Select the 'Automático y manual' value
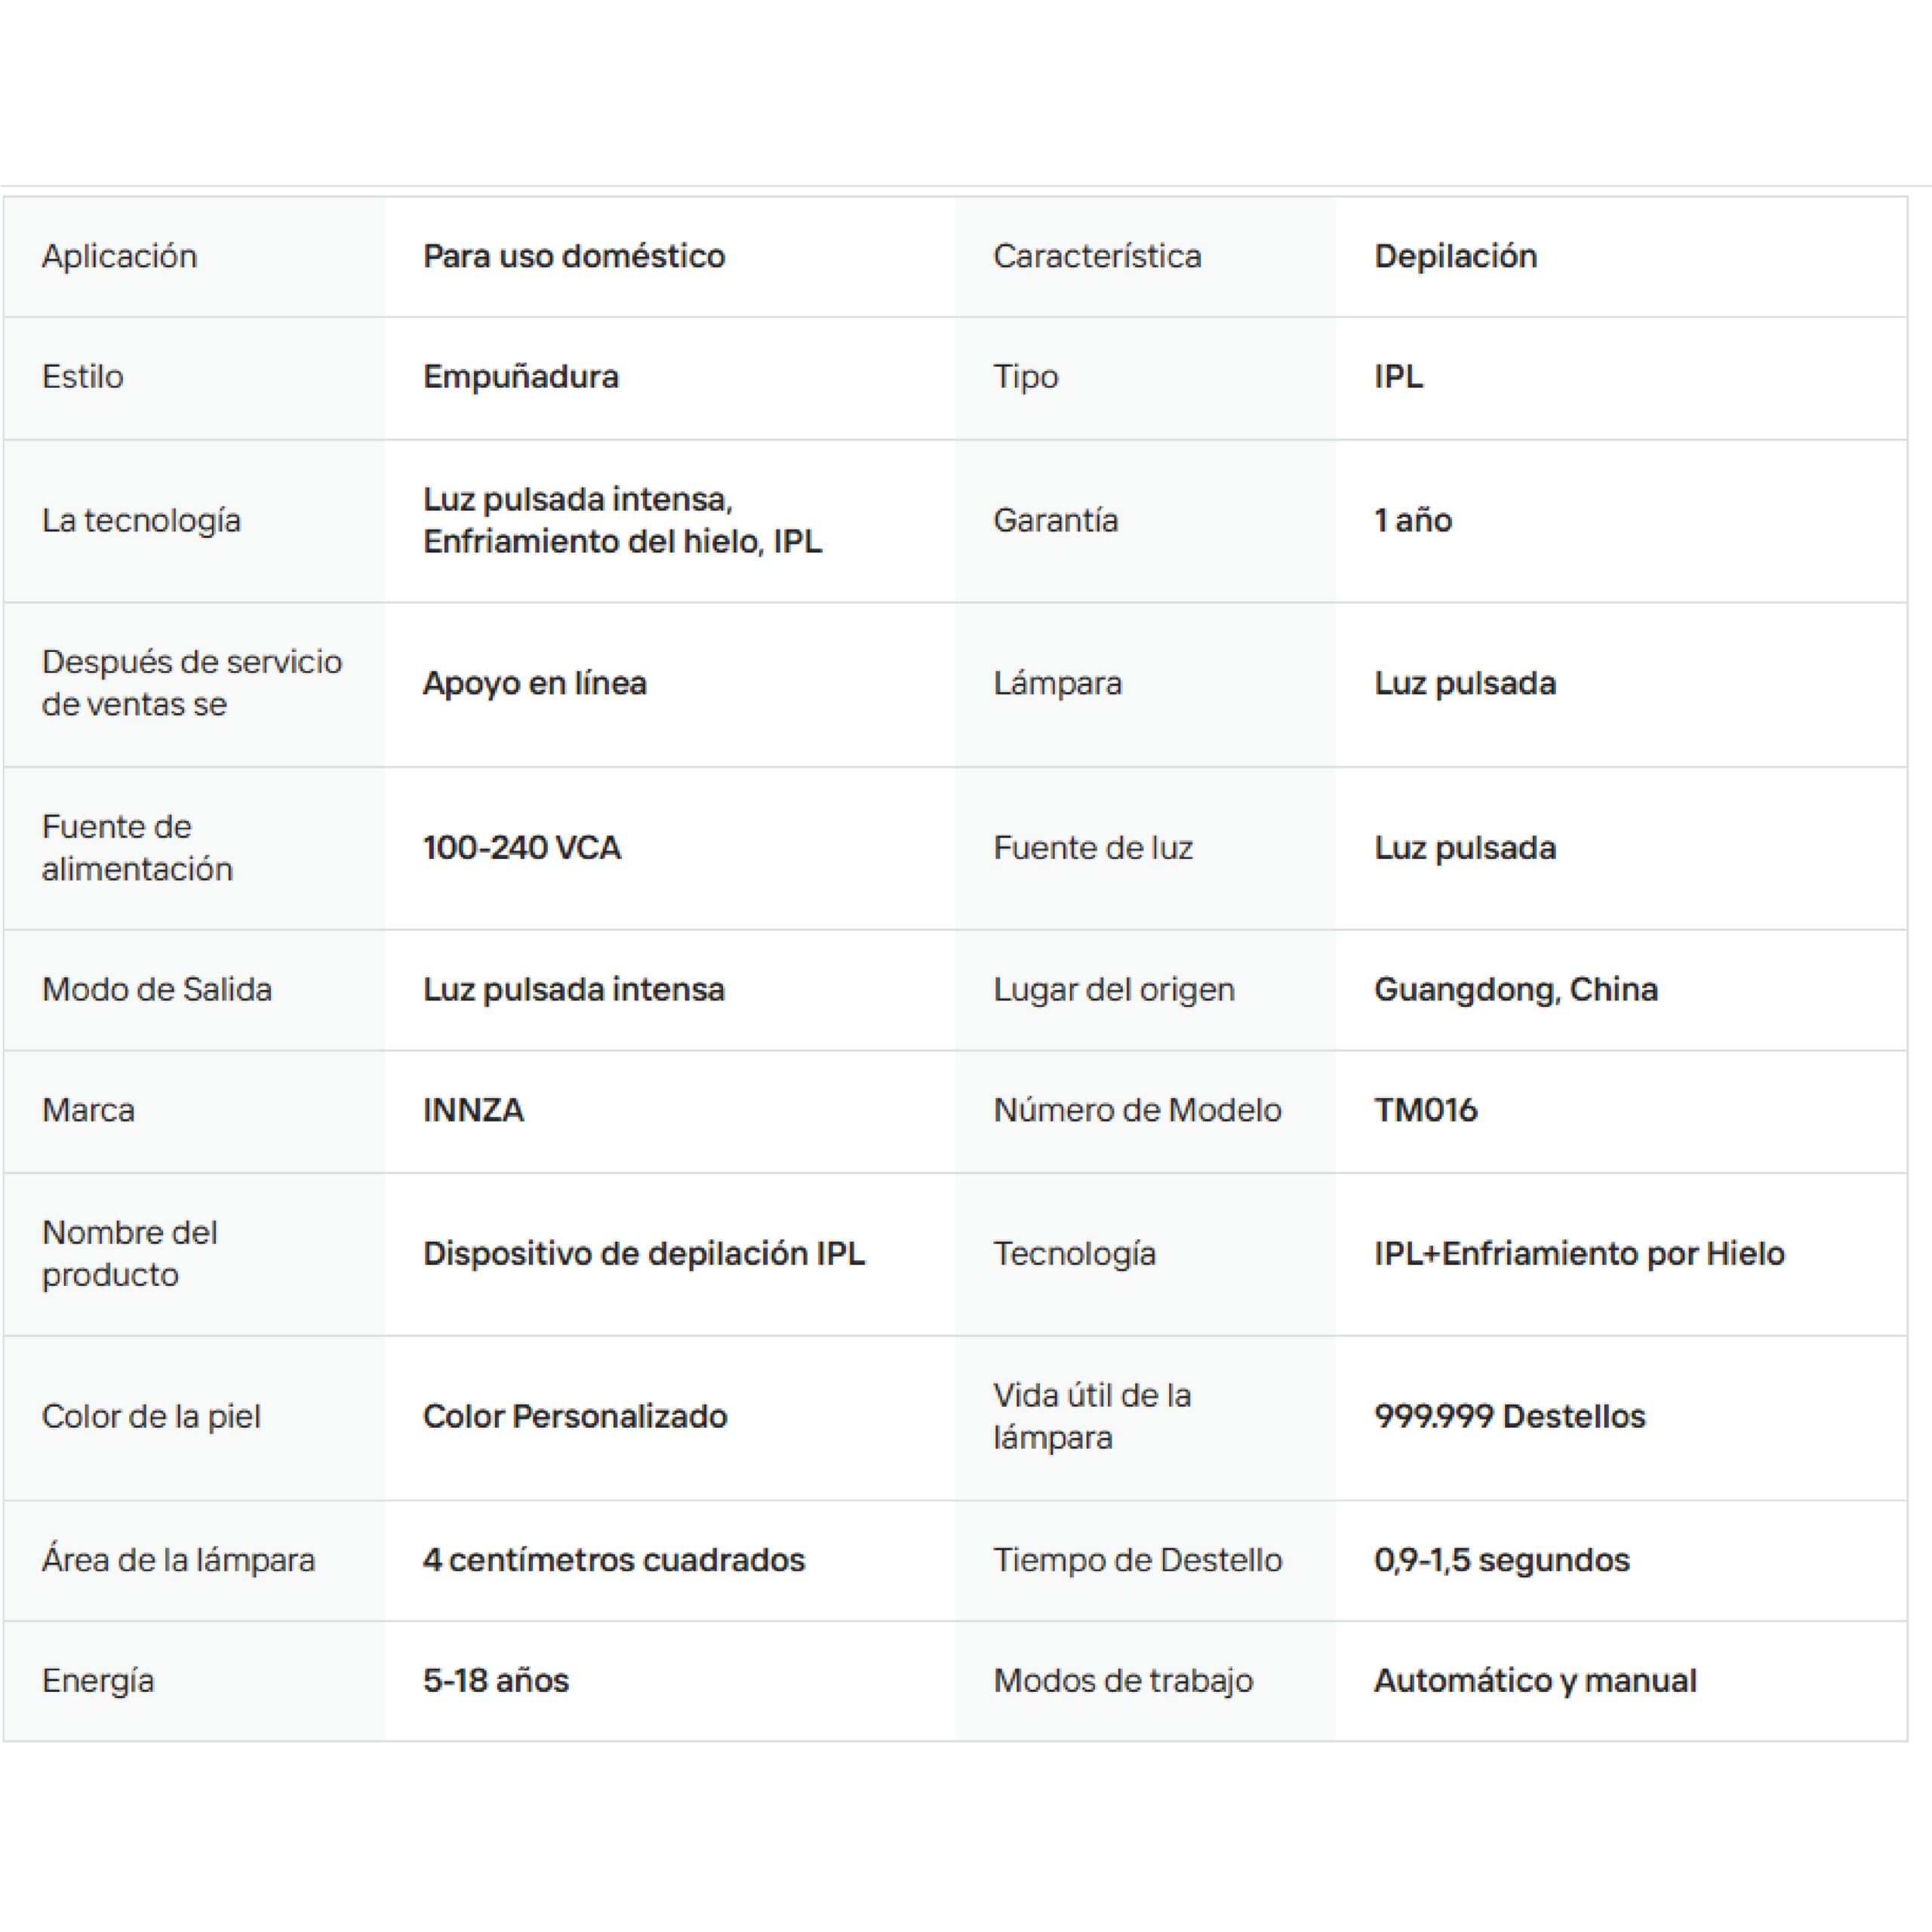This screenshot has width=1932, height=1932. [1534, 1681]
